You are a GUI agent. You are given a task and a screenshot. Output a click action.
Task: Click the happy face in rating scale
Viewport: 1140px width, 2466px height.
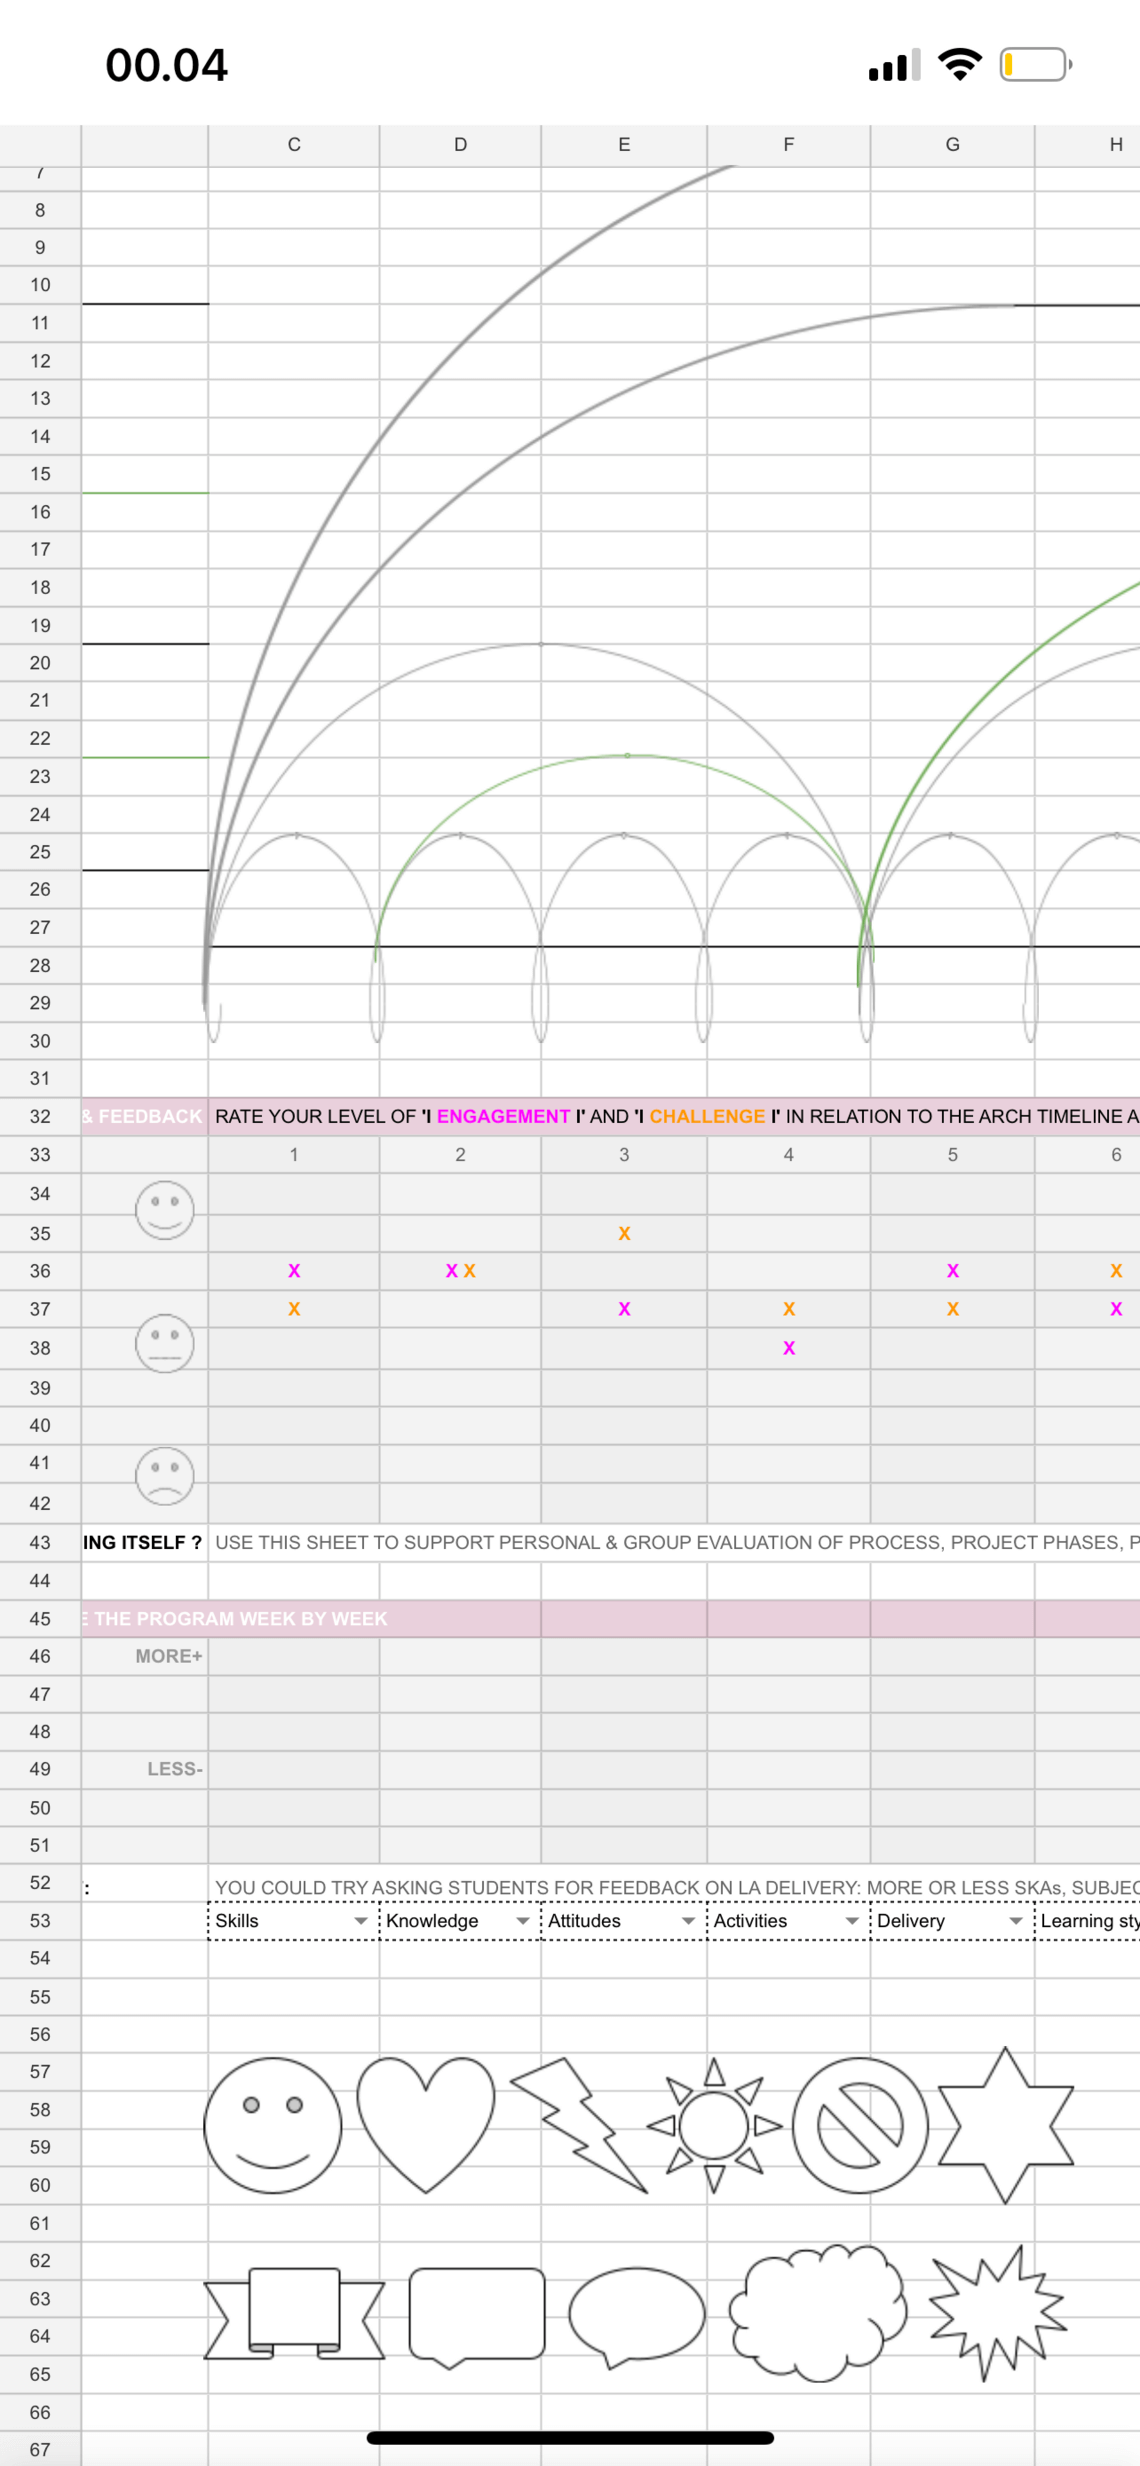coord(165,1210)
